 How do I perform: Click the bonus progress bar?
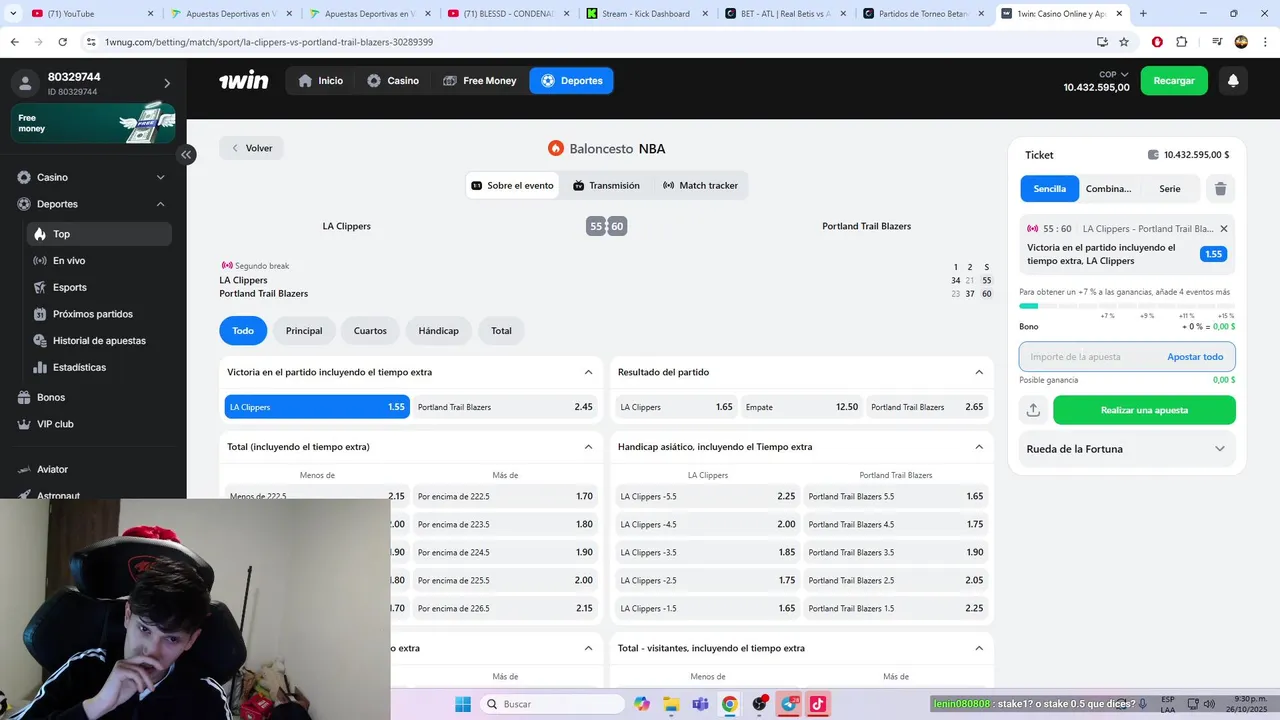[1127, 306]
